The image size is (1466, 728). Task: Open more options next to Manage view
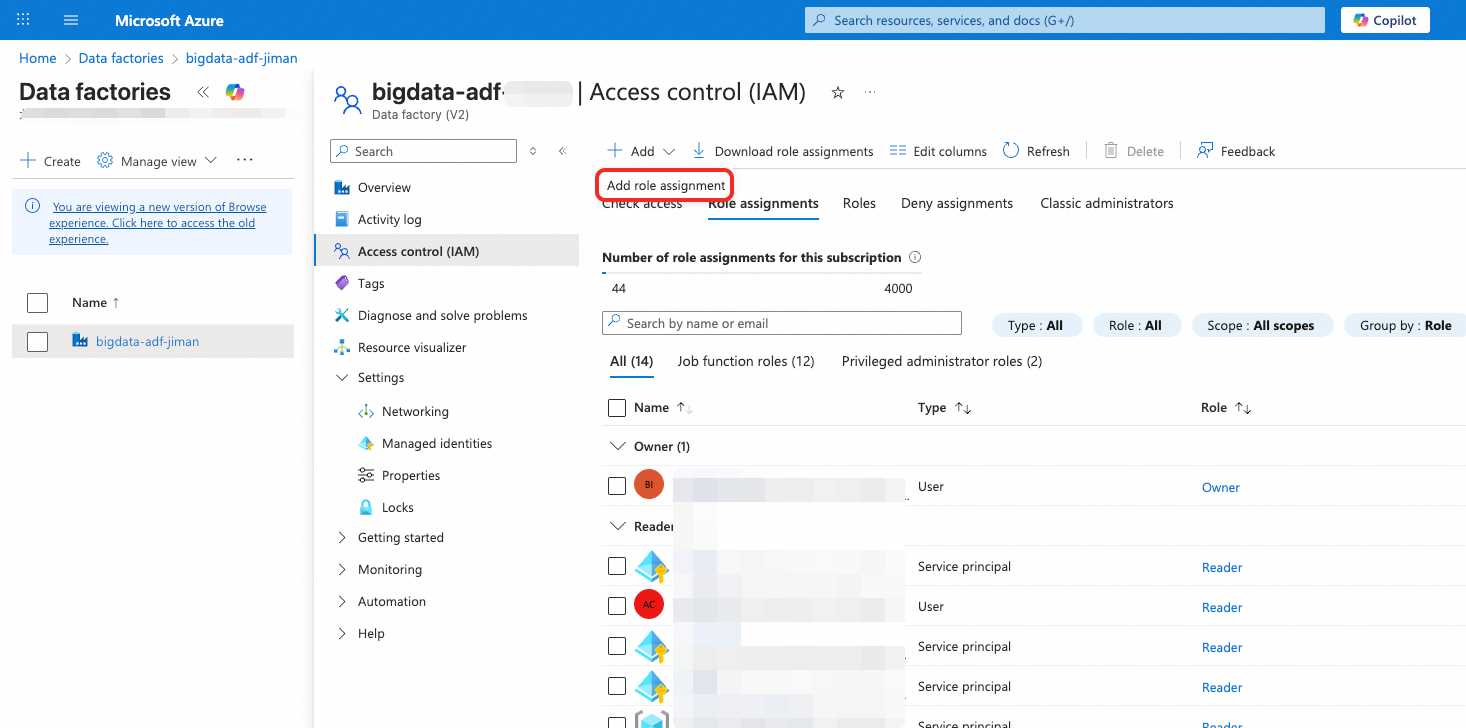pos(245,160)
